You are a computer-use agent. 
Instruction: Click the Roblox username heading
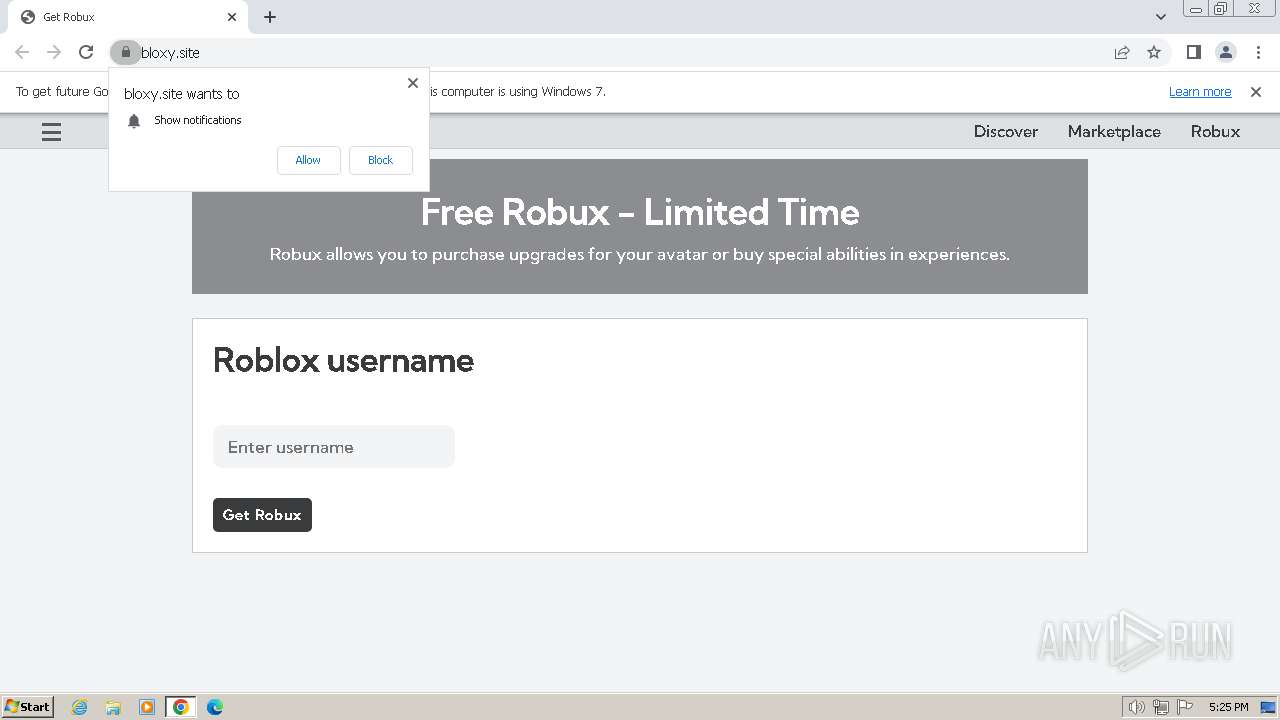coord(343,360)
